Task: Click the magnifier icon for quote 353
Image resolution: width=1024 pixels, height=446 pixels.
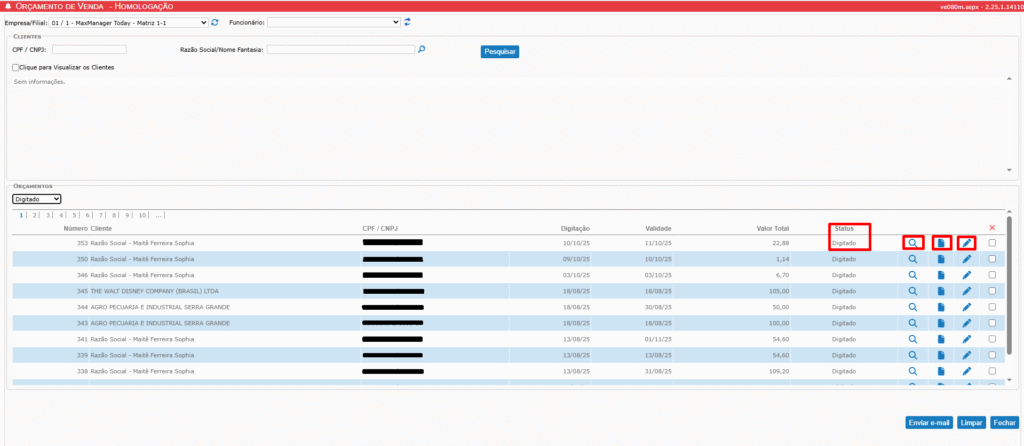Action: tap(912, 243)
